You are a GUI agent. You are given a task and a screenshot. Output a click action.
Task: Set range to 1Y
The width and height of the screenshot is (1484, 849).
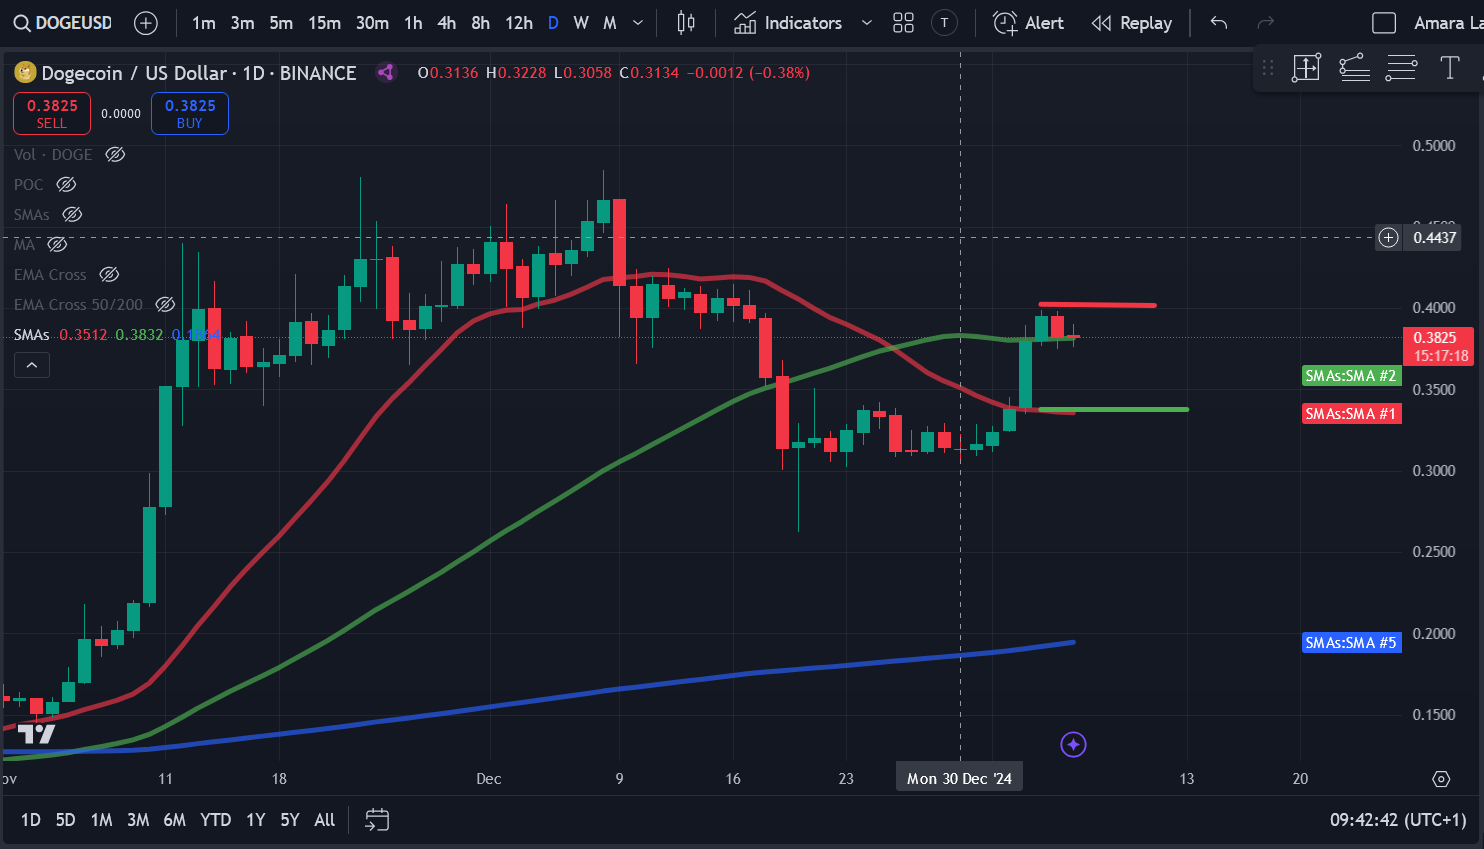point(256,820)
